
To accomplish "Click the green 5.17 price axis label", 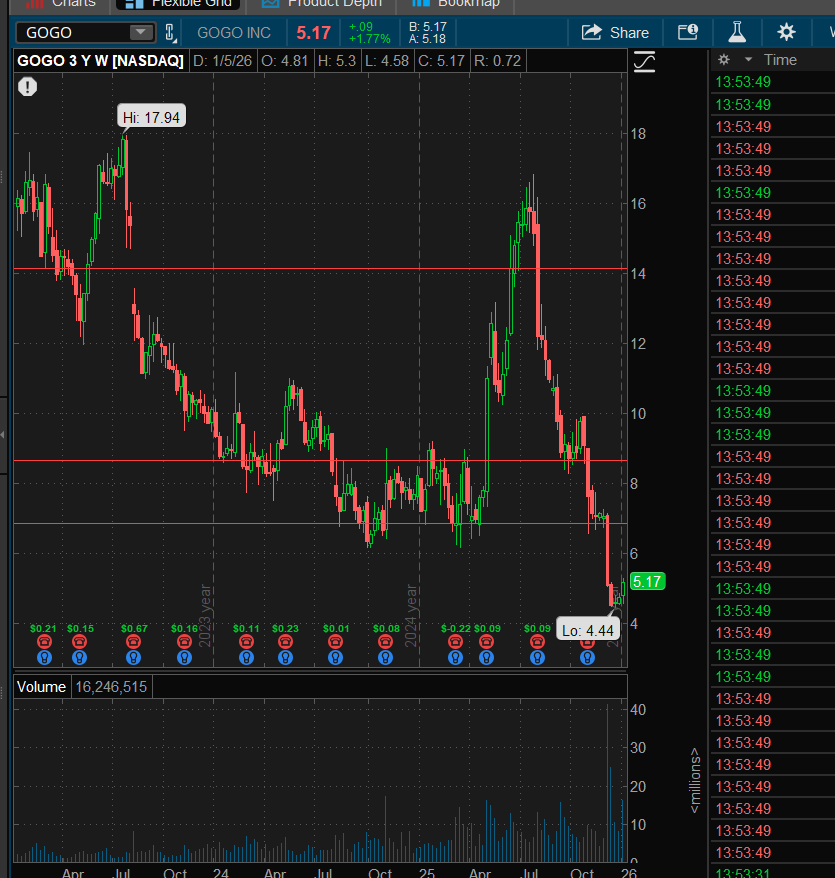I will click(647, 581).
